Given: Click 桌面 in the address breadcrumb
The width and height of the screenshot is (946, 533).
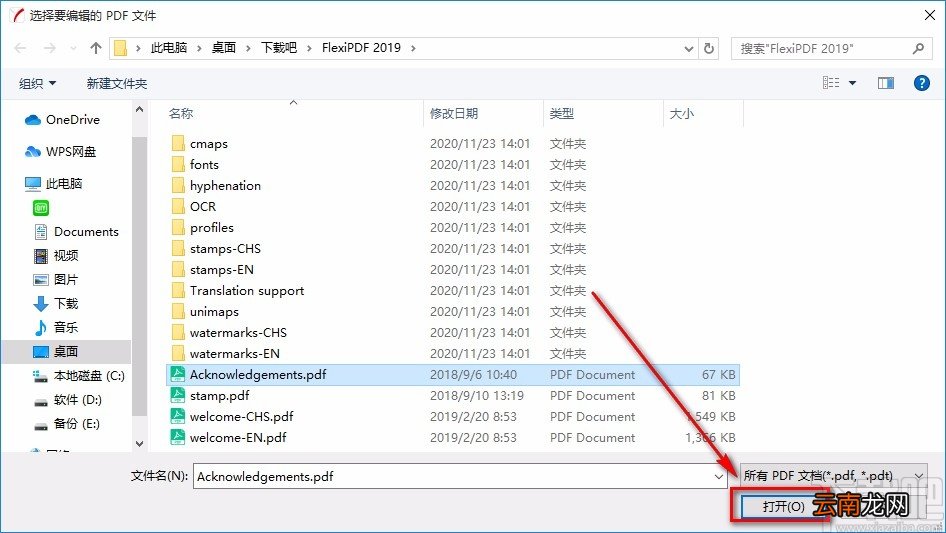Looking at the screenshot, I should click(x=224, y=48).
